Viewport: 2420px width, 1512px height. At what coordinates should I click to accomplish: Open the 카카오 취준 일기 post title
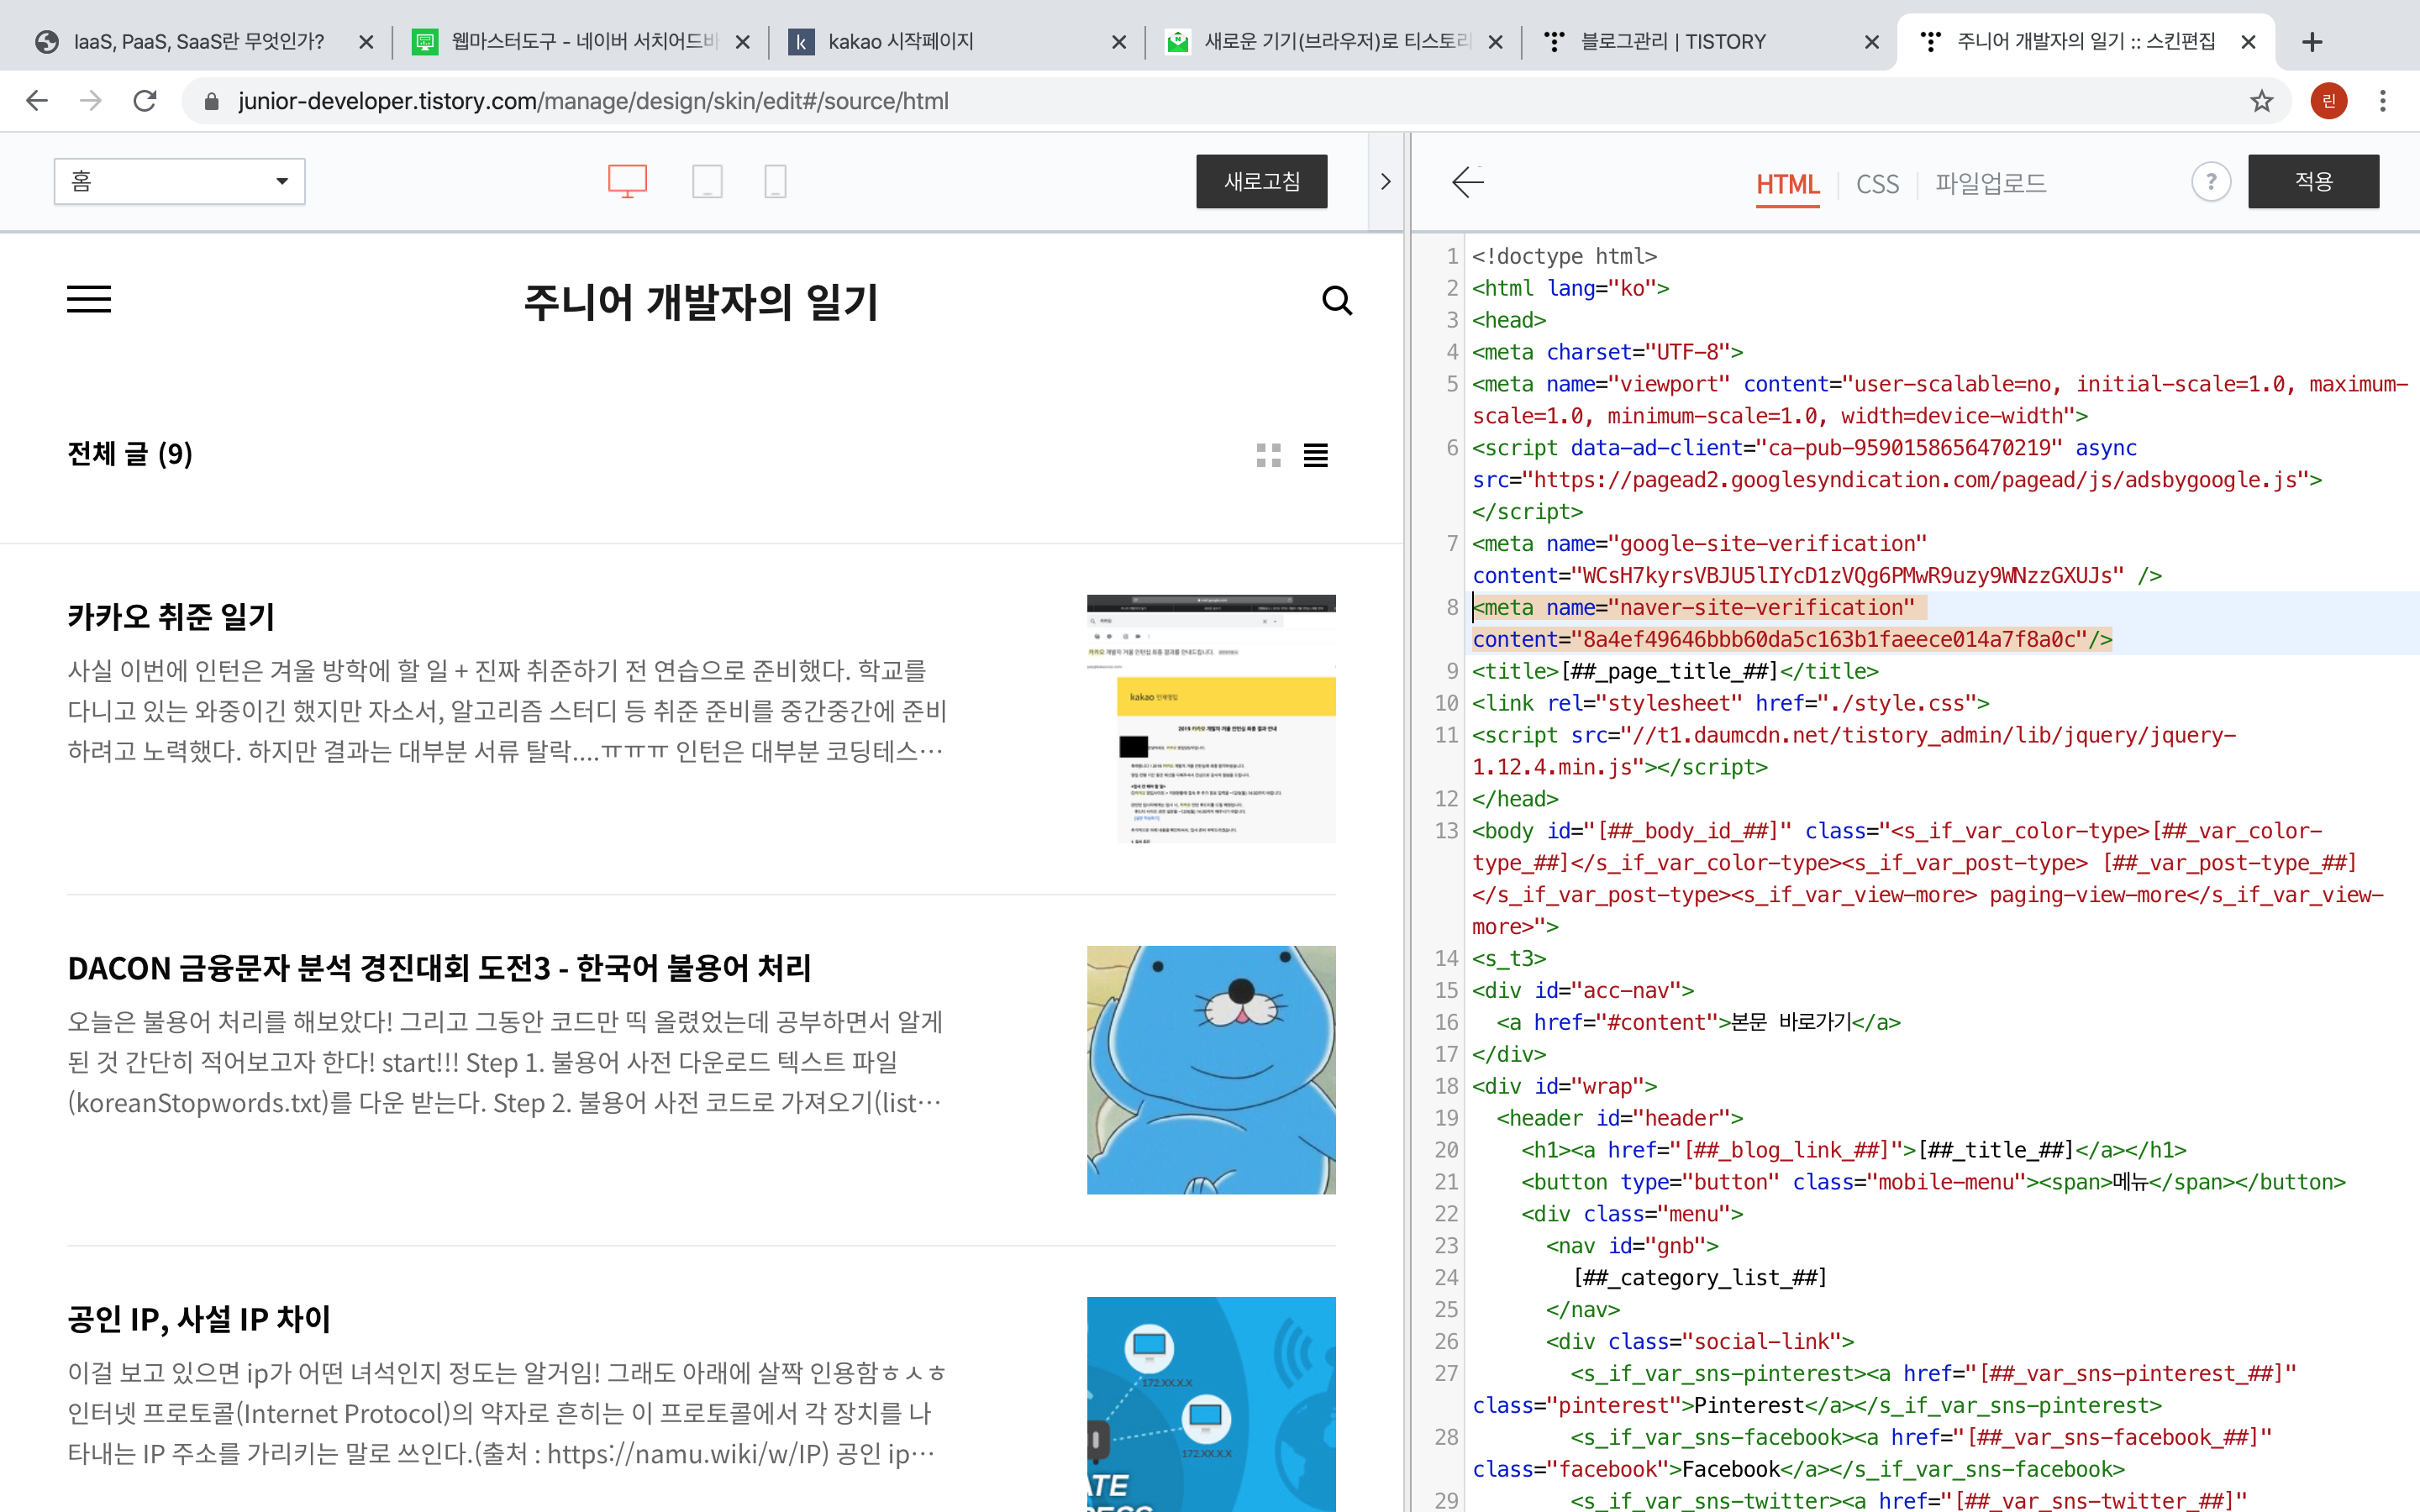171,616
